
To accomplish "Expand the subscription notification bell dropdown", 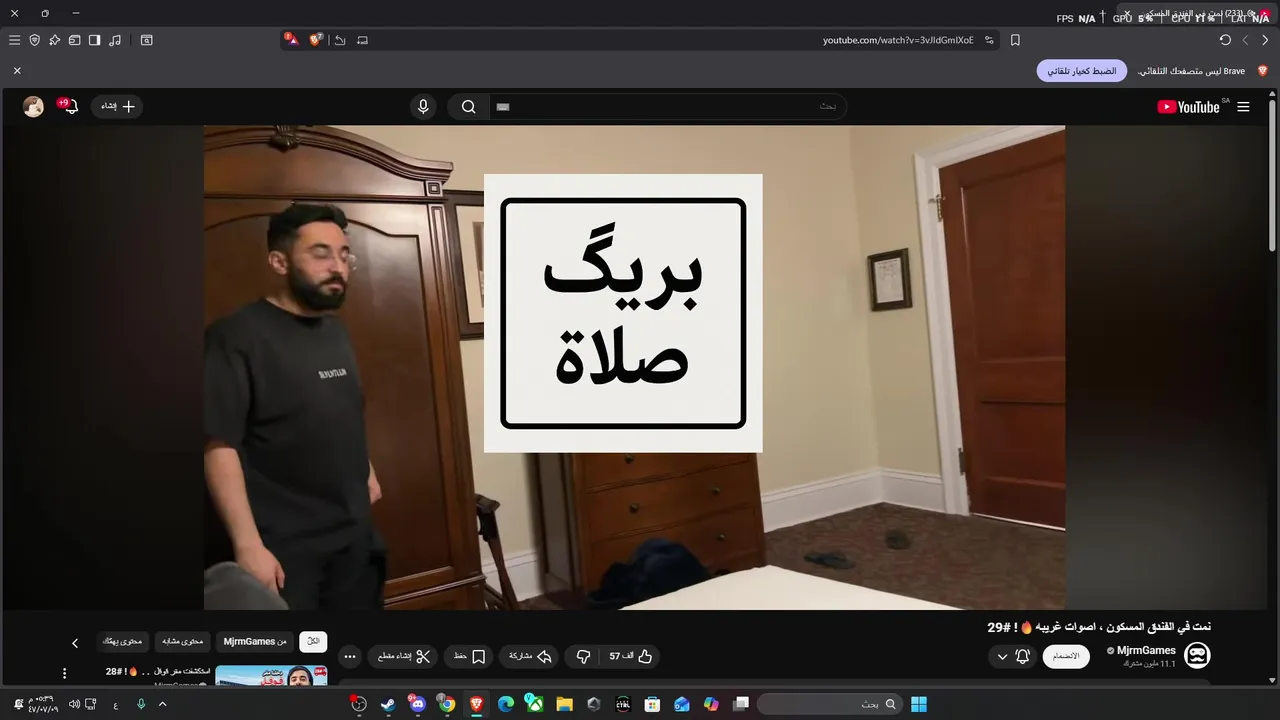I will pyautogui.click(x=1012, y=656).
